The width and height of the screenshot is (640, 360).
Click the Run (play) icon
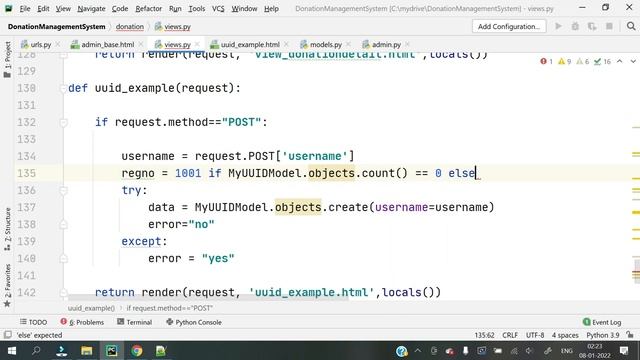[558, 27]
